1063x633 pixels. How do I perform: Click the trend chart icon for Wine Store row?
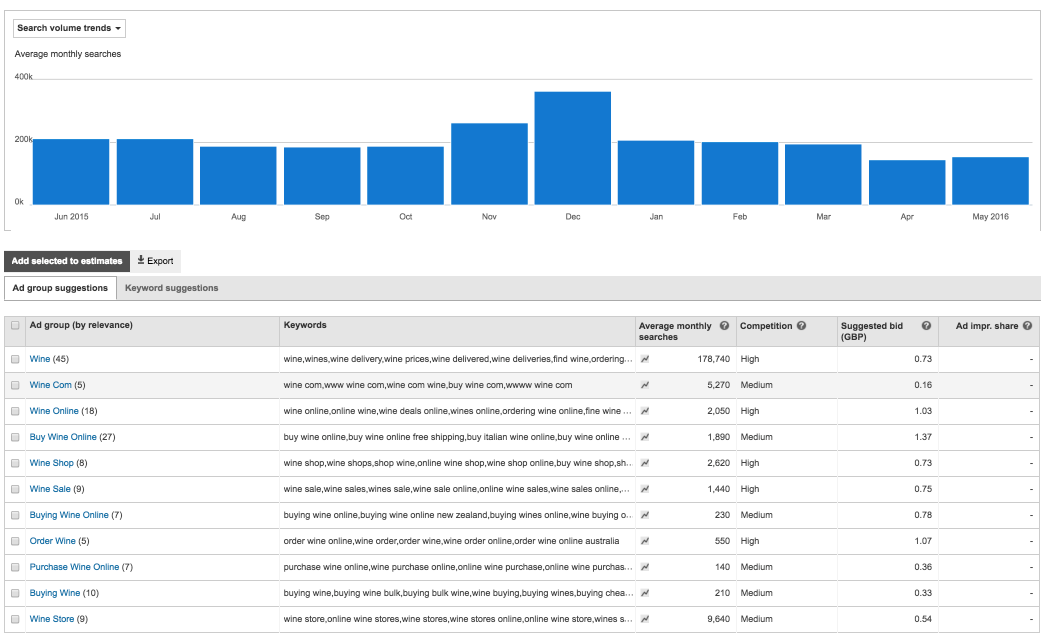point(646,619)
